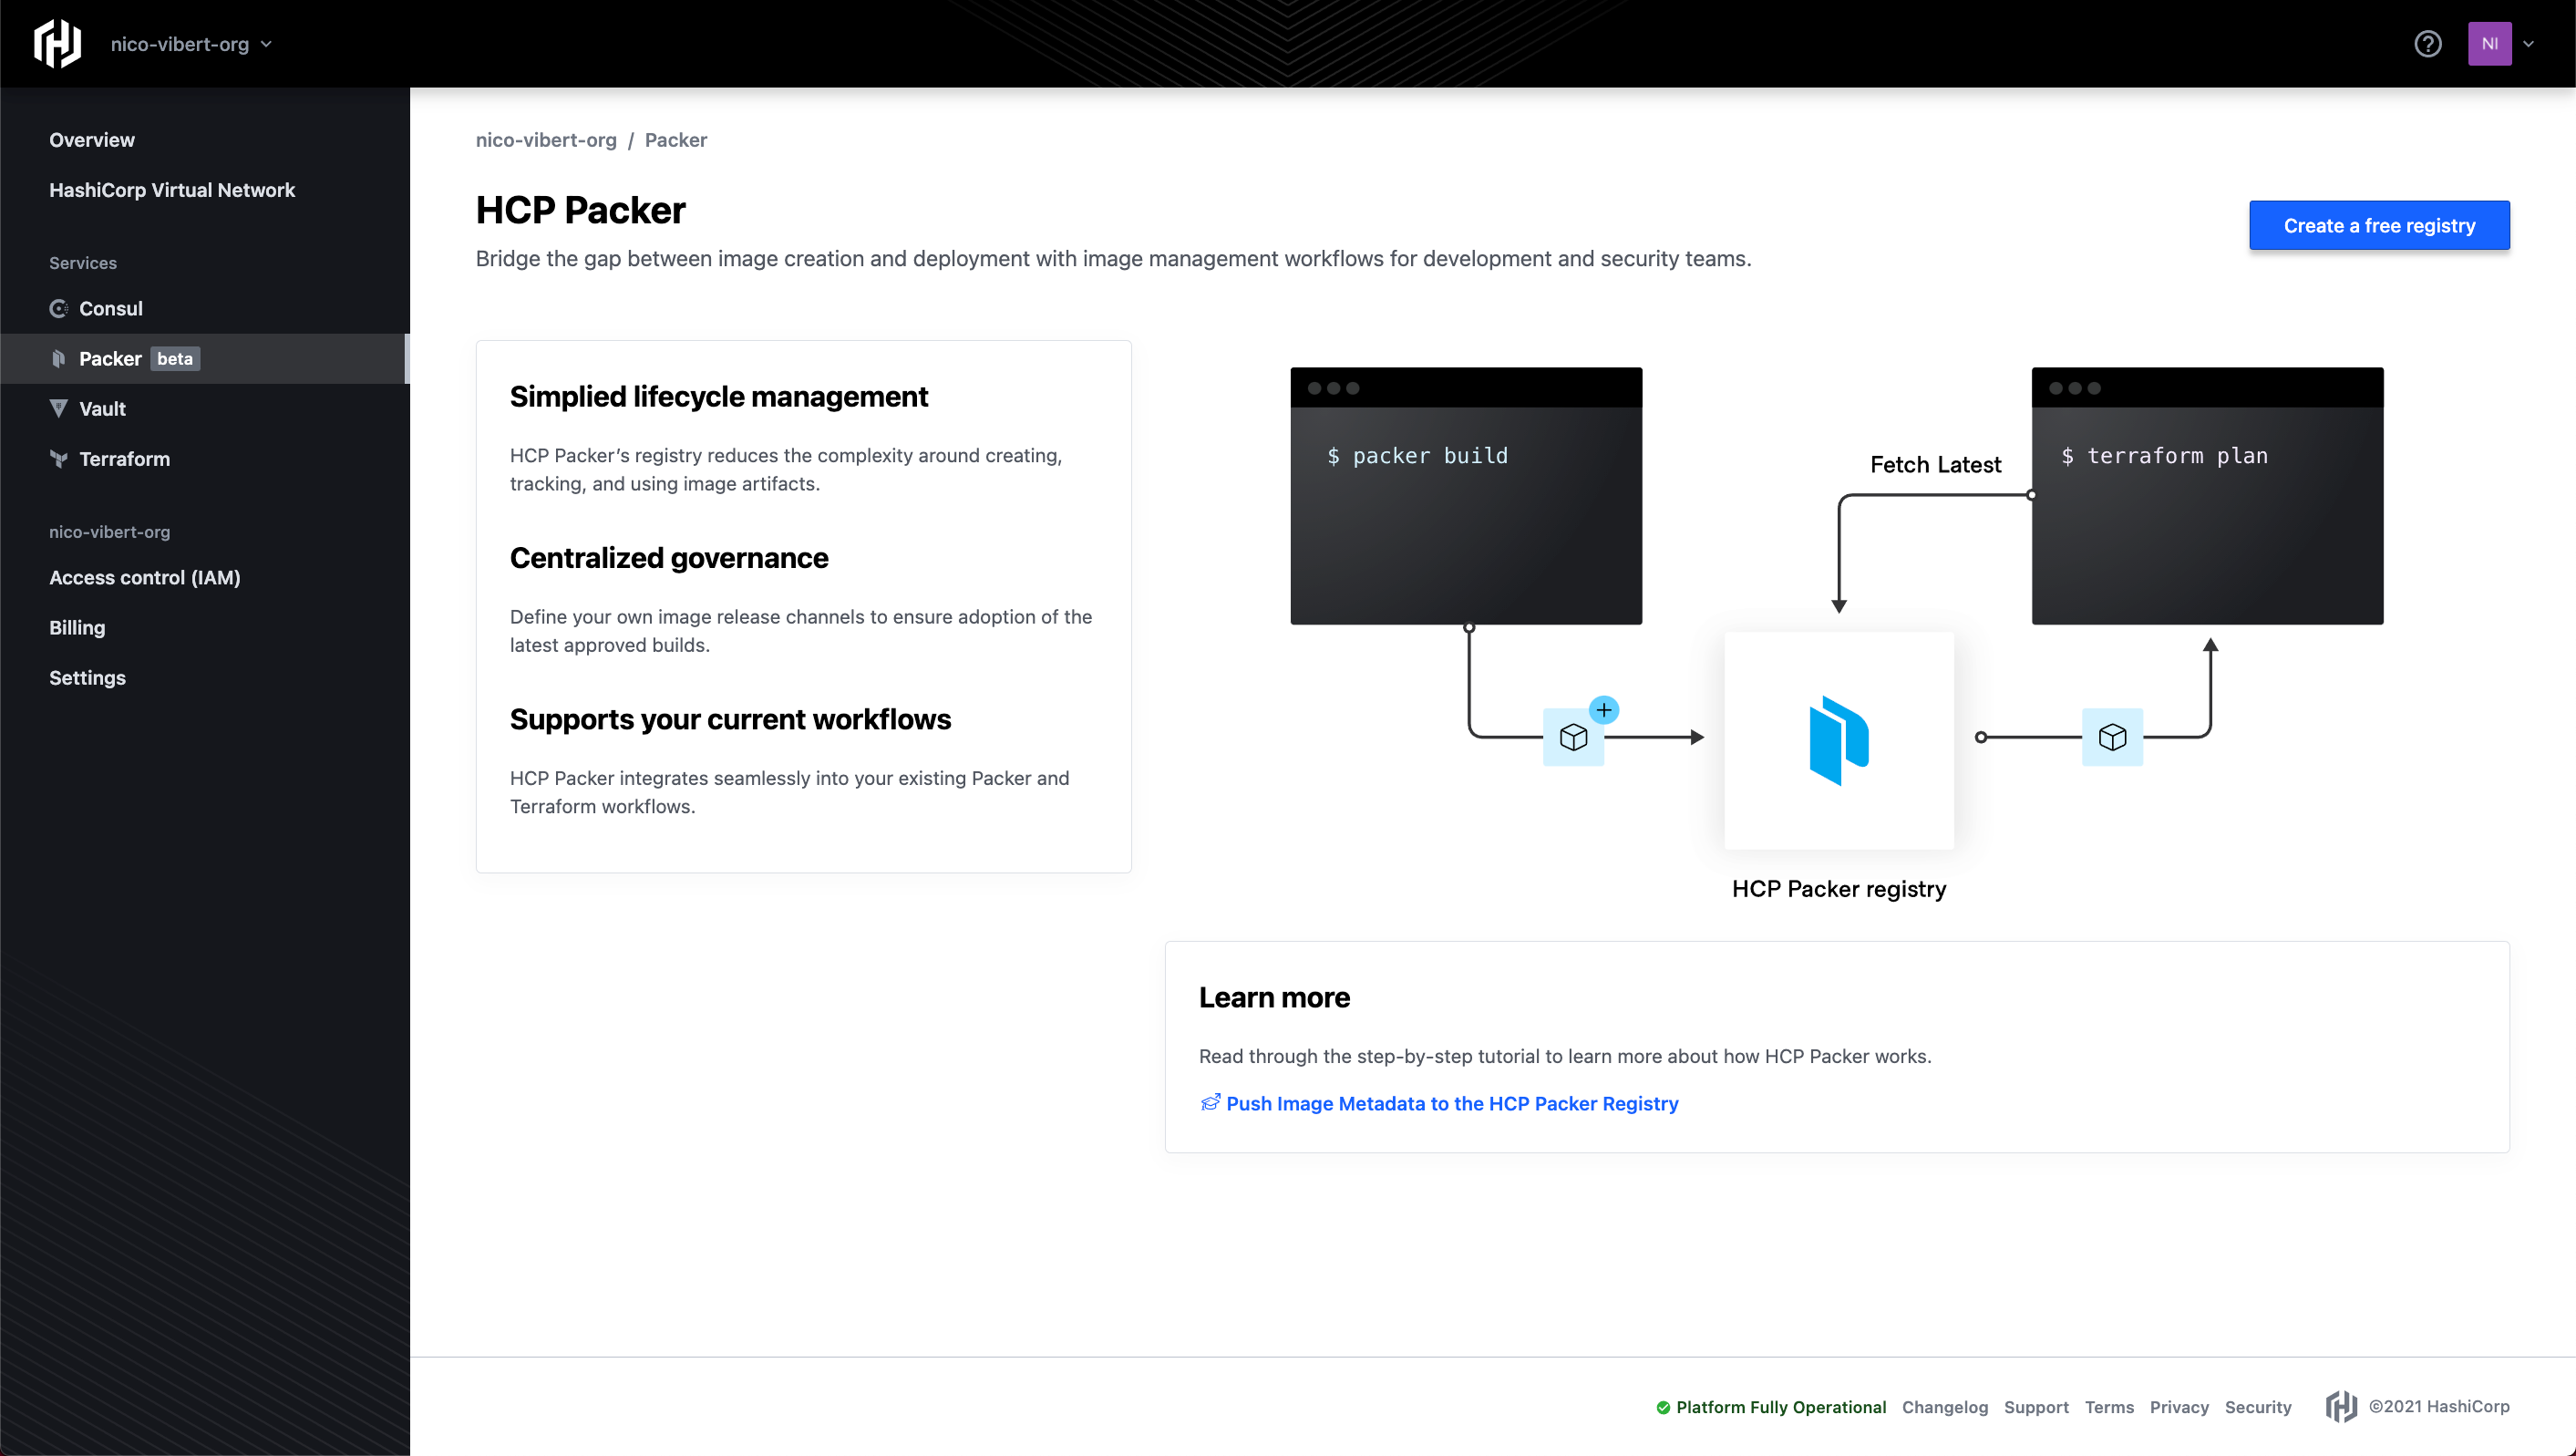Open the help question mark icon

click(2427, 44)
